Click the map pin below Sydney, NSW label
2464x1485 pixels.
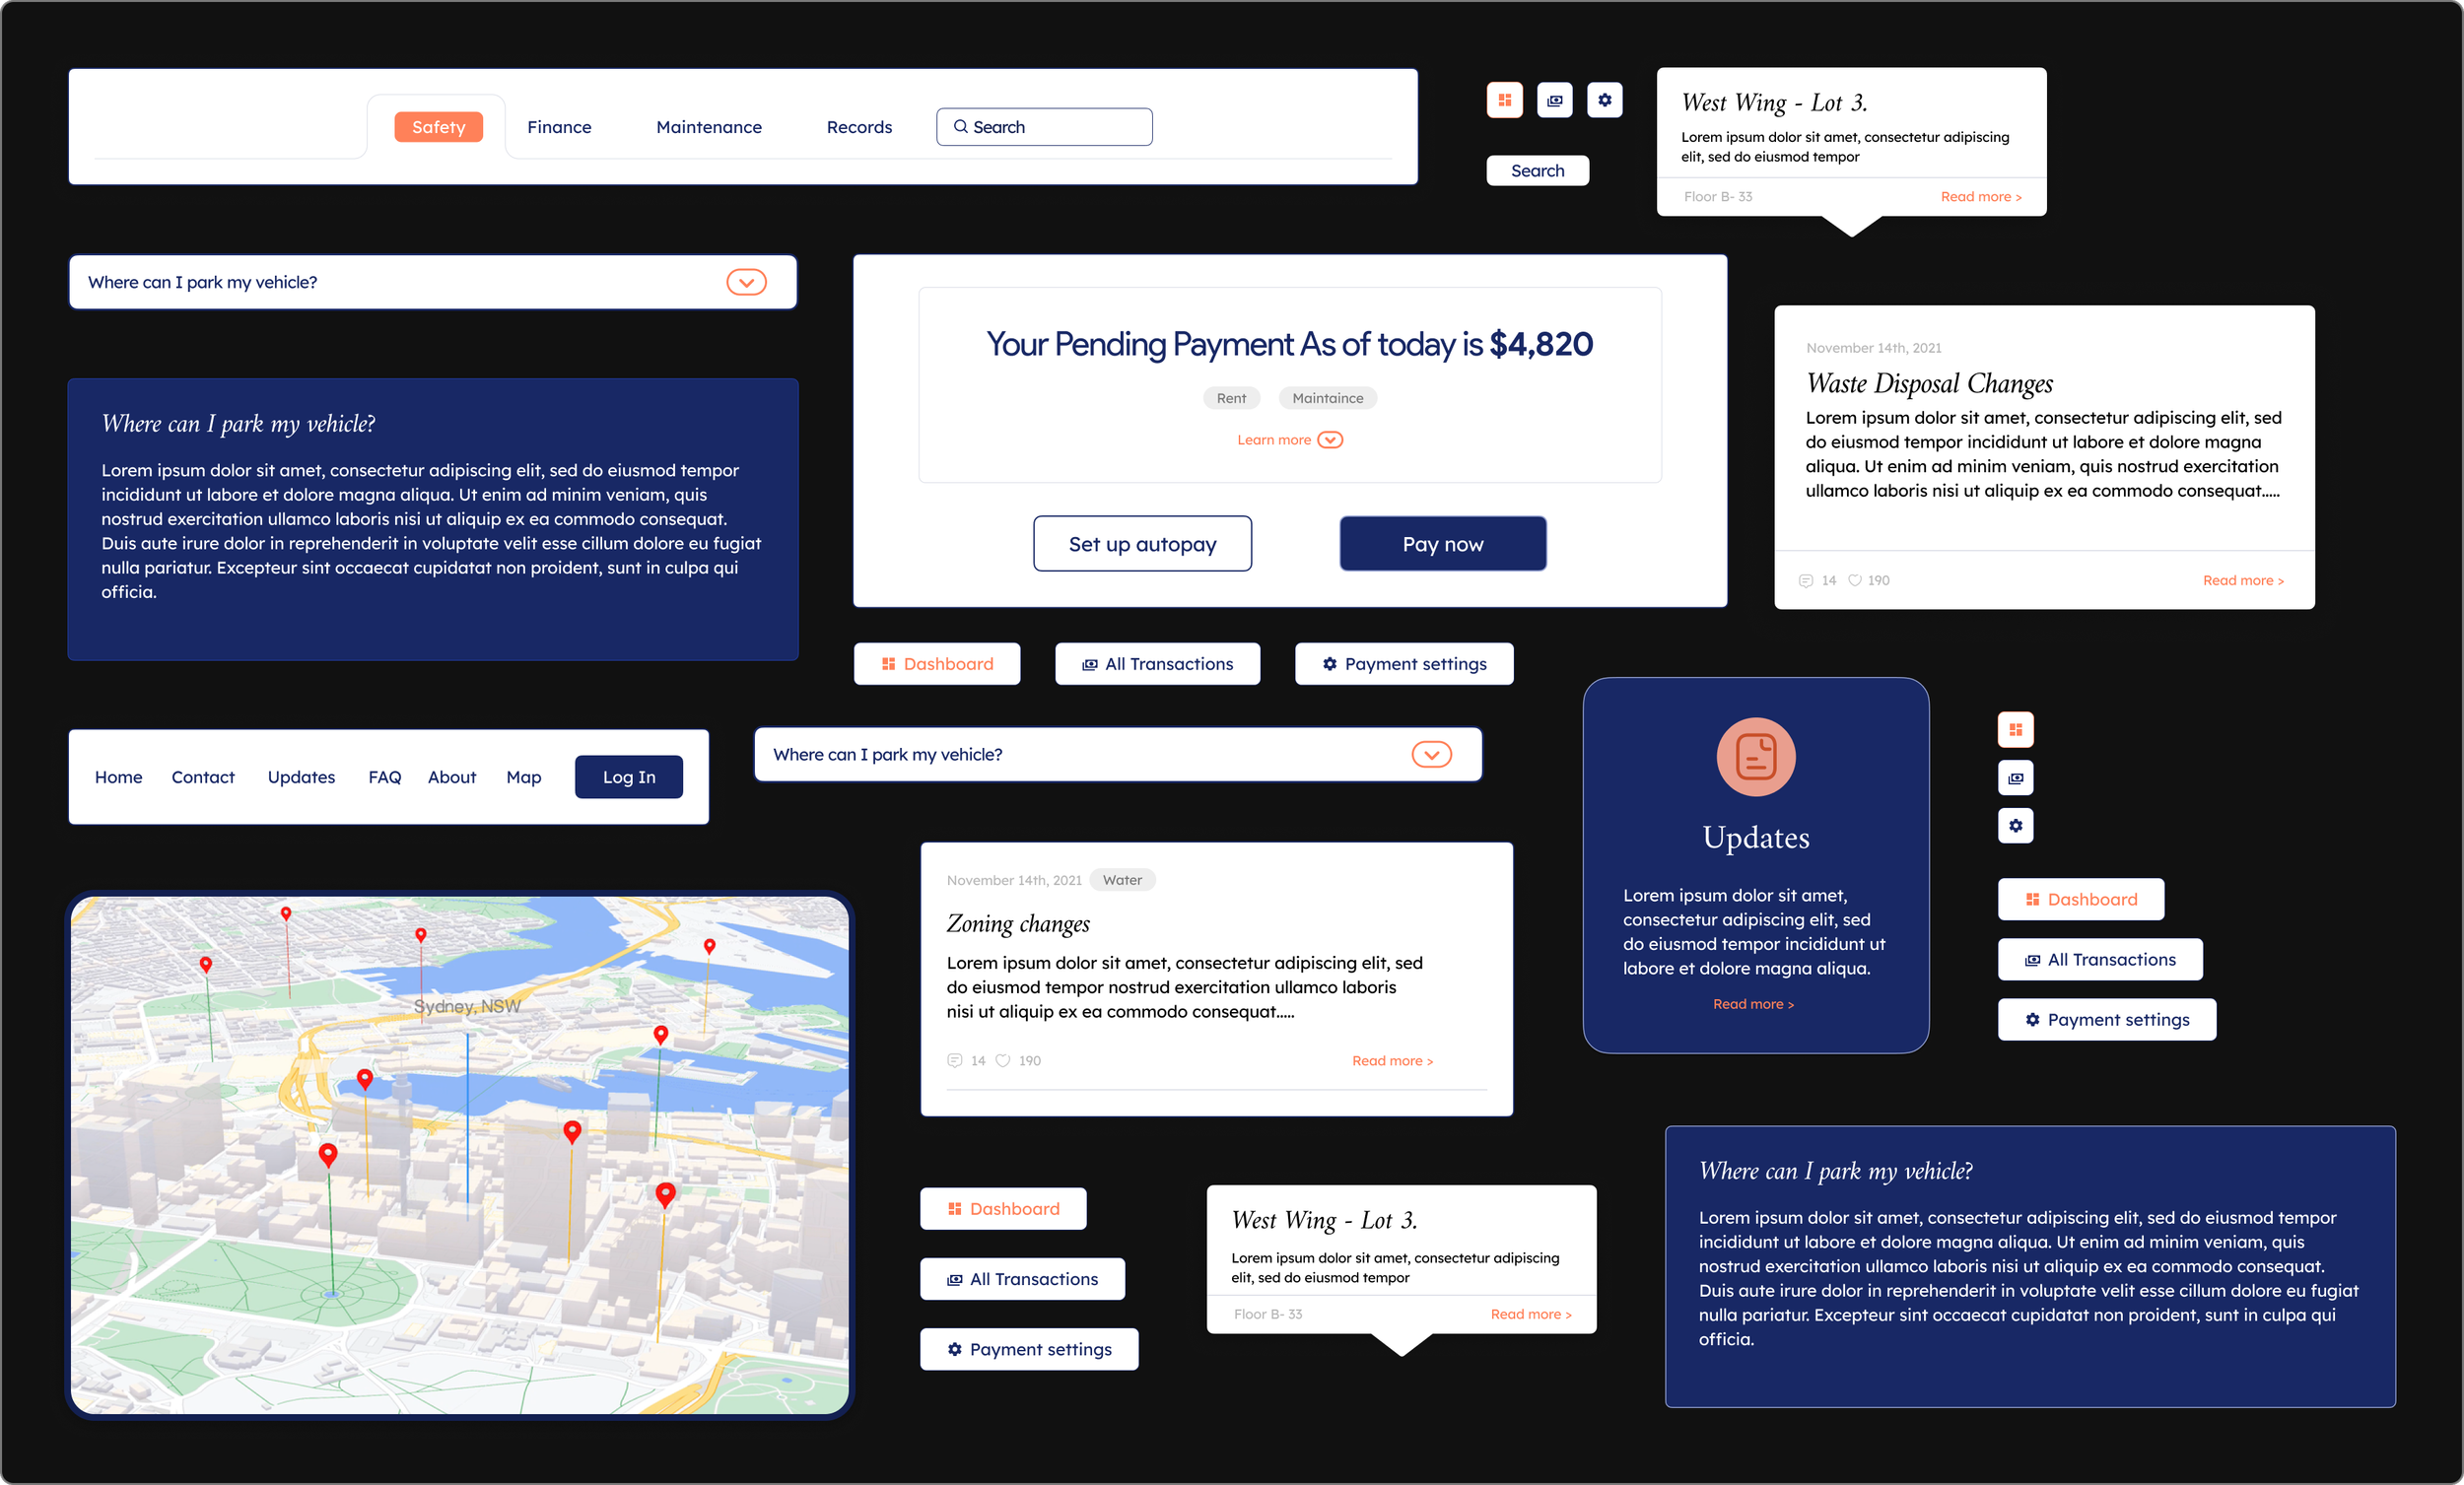pos(365,1078)
